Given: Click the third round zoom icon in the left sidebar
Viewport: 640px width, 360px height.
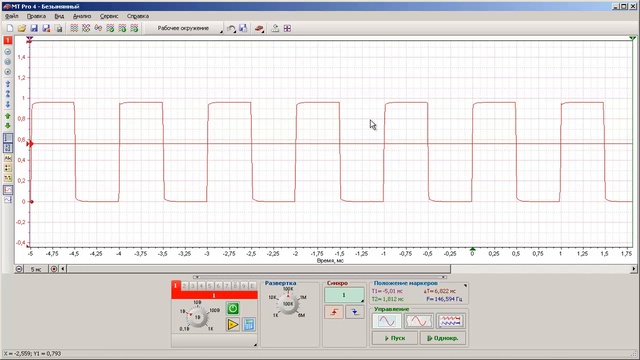Looking at the screenshot, I should [x=8, y=72].
